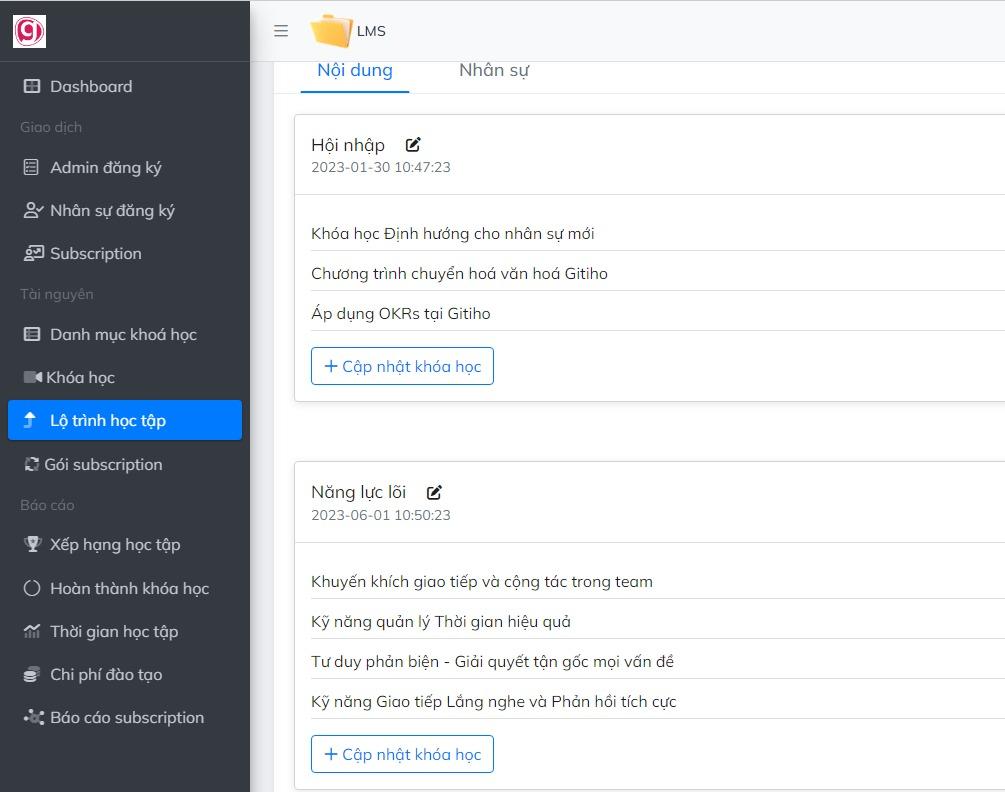Click Cập nhật khóa học under Hội nhập
This screenshot has width=1005, height=792.
[402, 366]
